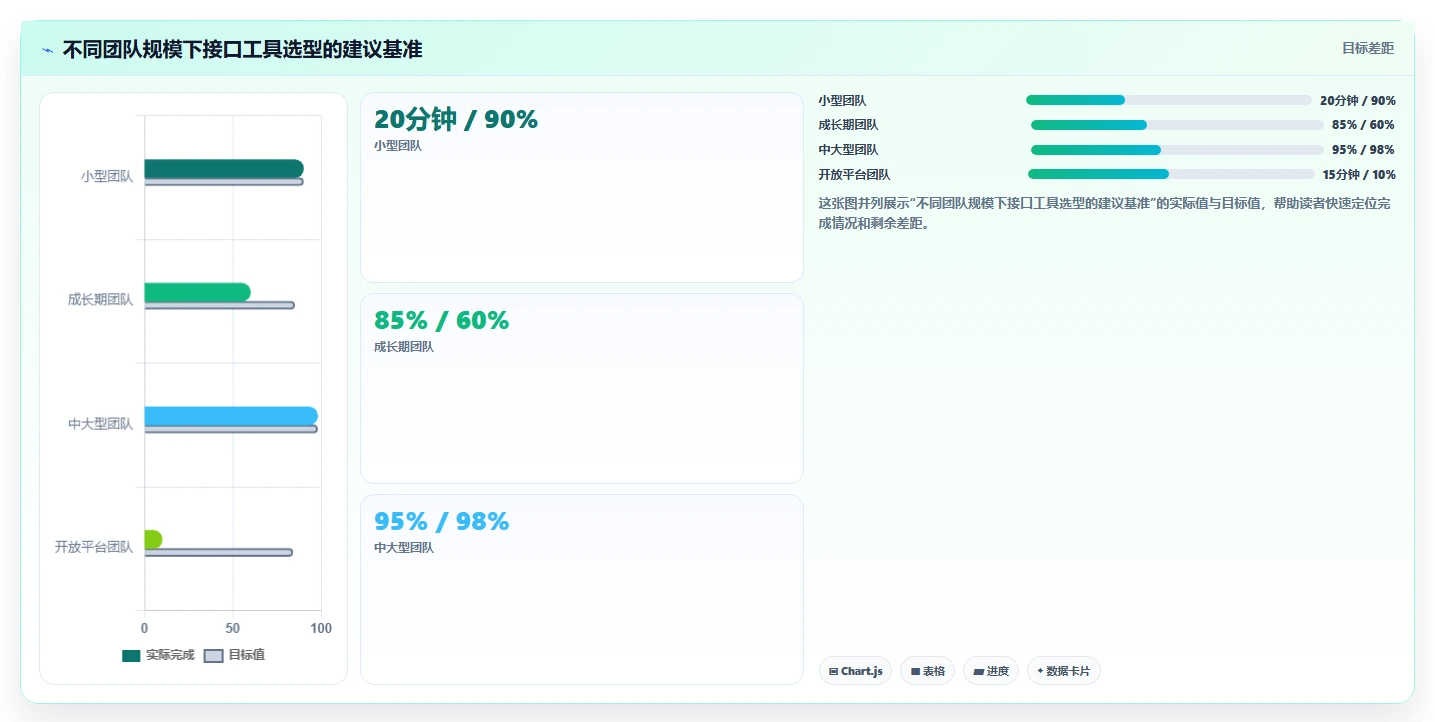1435x722 pixels.
Task: Click the 目标值 legend color box
Action: pyautogui.click(x=213, y=656)
